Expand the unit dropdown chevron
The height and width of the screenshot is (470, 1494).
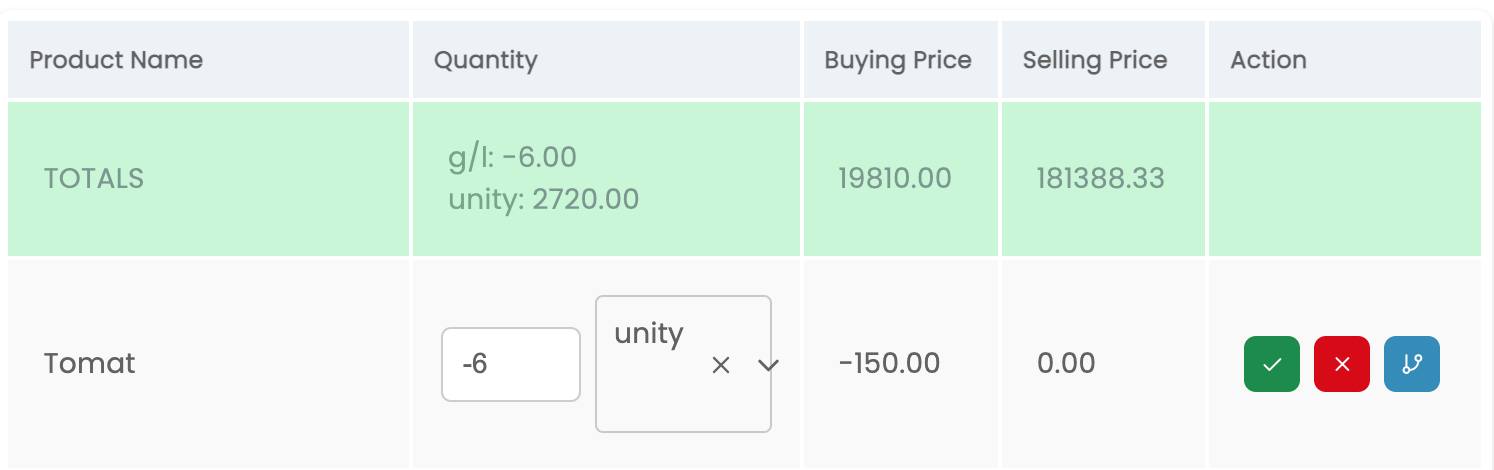pos(767,365)
